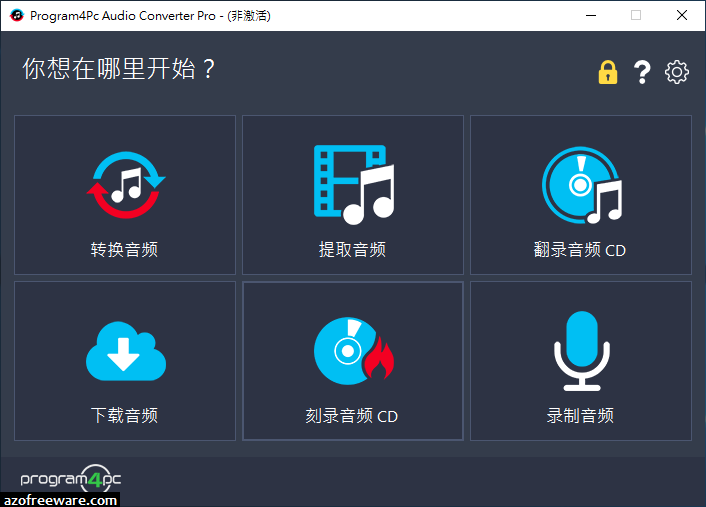The image size is (706, 507).
Task: Click the rip audio CD disc icon
Action: pos(582,185)
